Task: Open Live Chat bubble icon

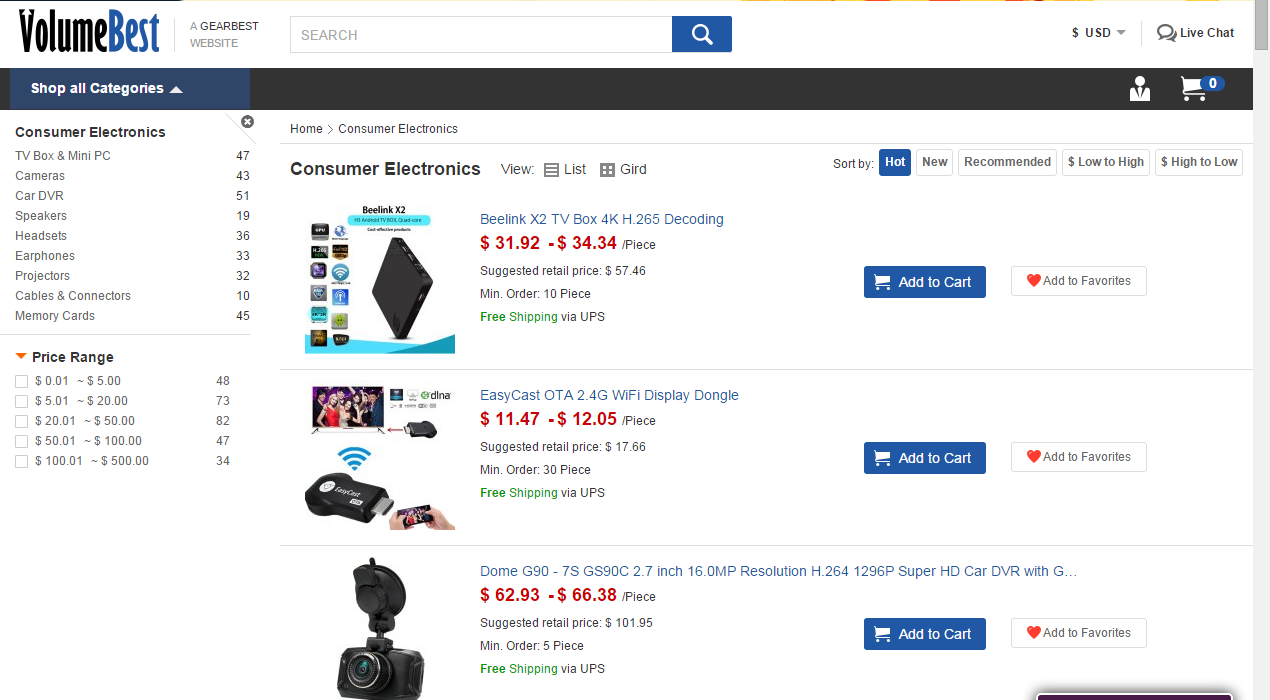Action: (x=1166, y=33)
